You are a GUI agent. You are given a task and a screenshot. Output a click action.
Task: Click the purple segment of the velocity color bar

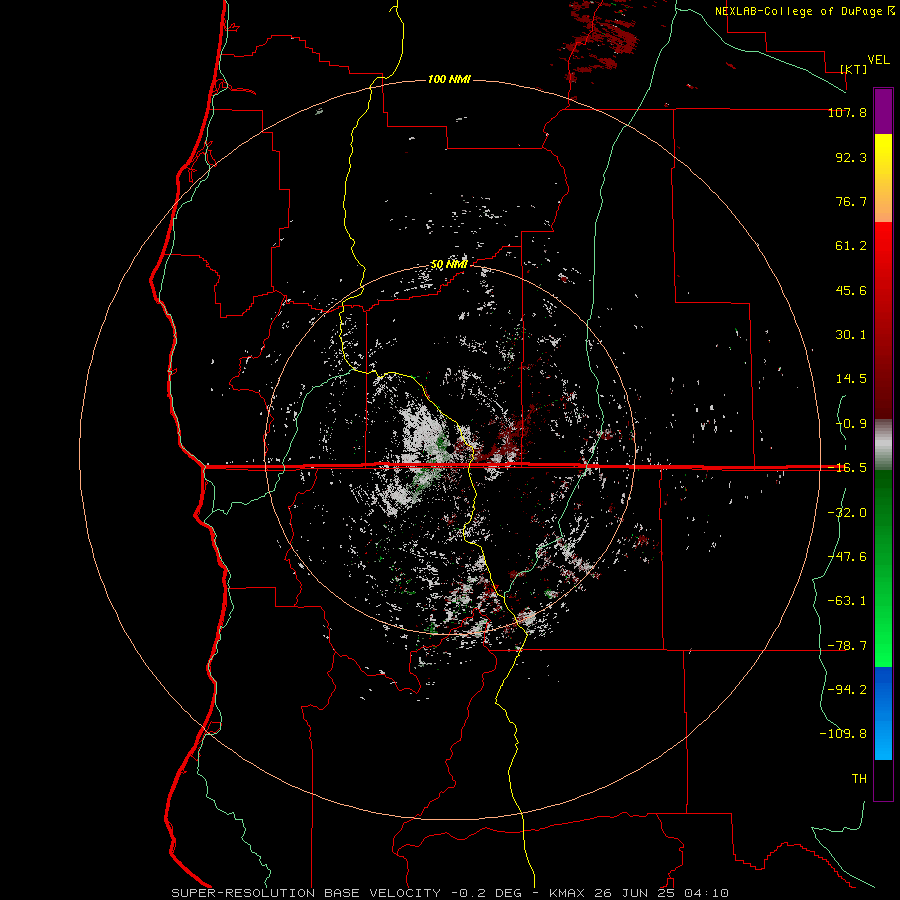883,111
